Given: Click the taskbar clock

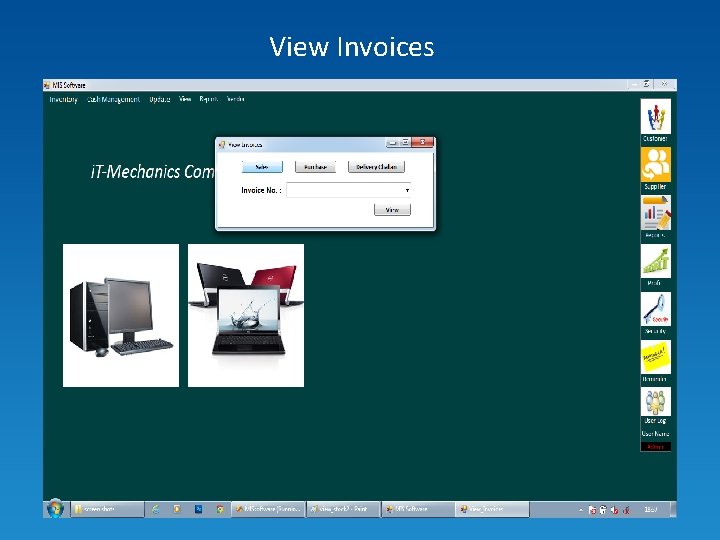Looking at the screenshot, I should (x=651, y=510).
